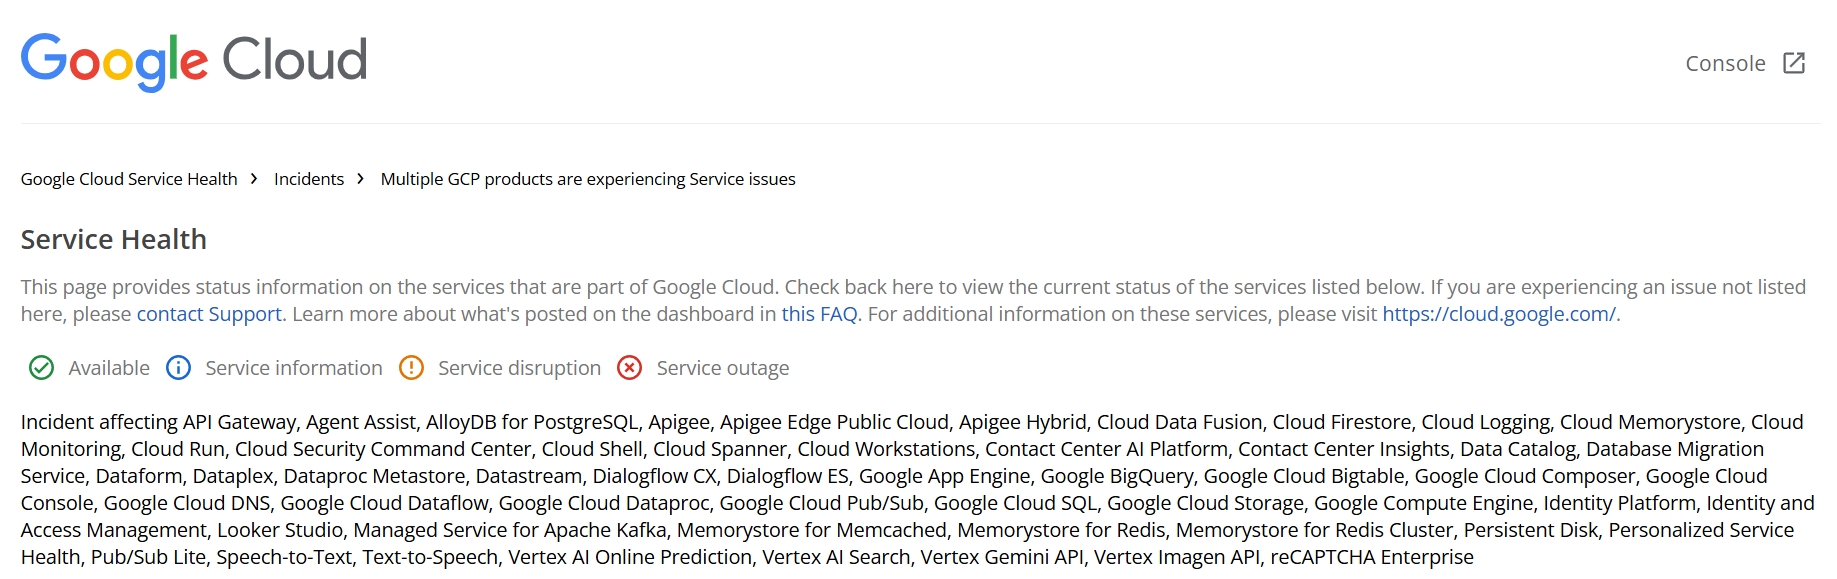Viewport: 1837px width, 579px height.
Task: Click the Available legend label
Action: click(109, 368)
